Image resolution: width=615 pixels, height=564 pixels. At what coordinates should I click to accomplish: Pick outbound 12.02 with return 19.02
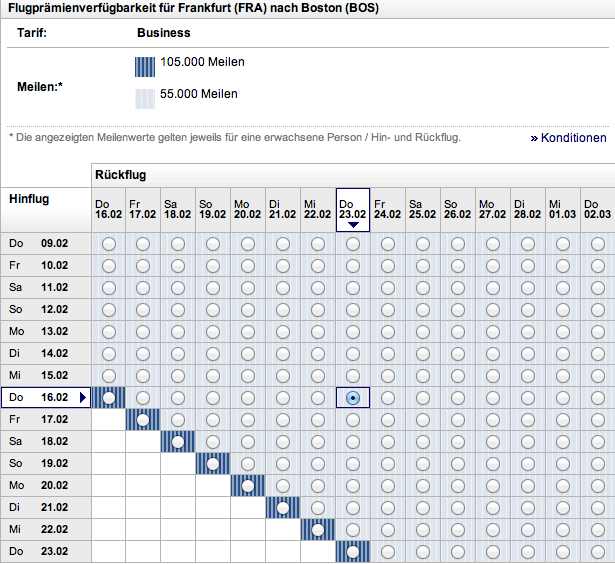tap(213, 310)
